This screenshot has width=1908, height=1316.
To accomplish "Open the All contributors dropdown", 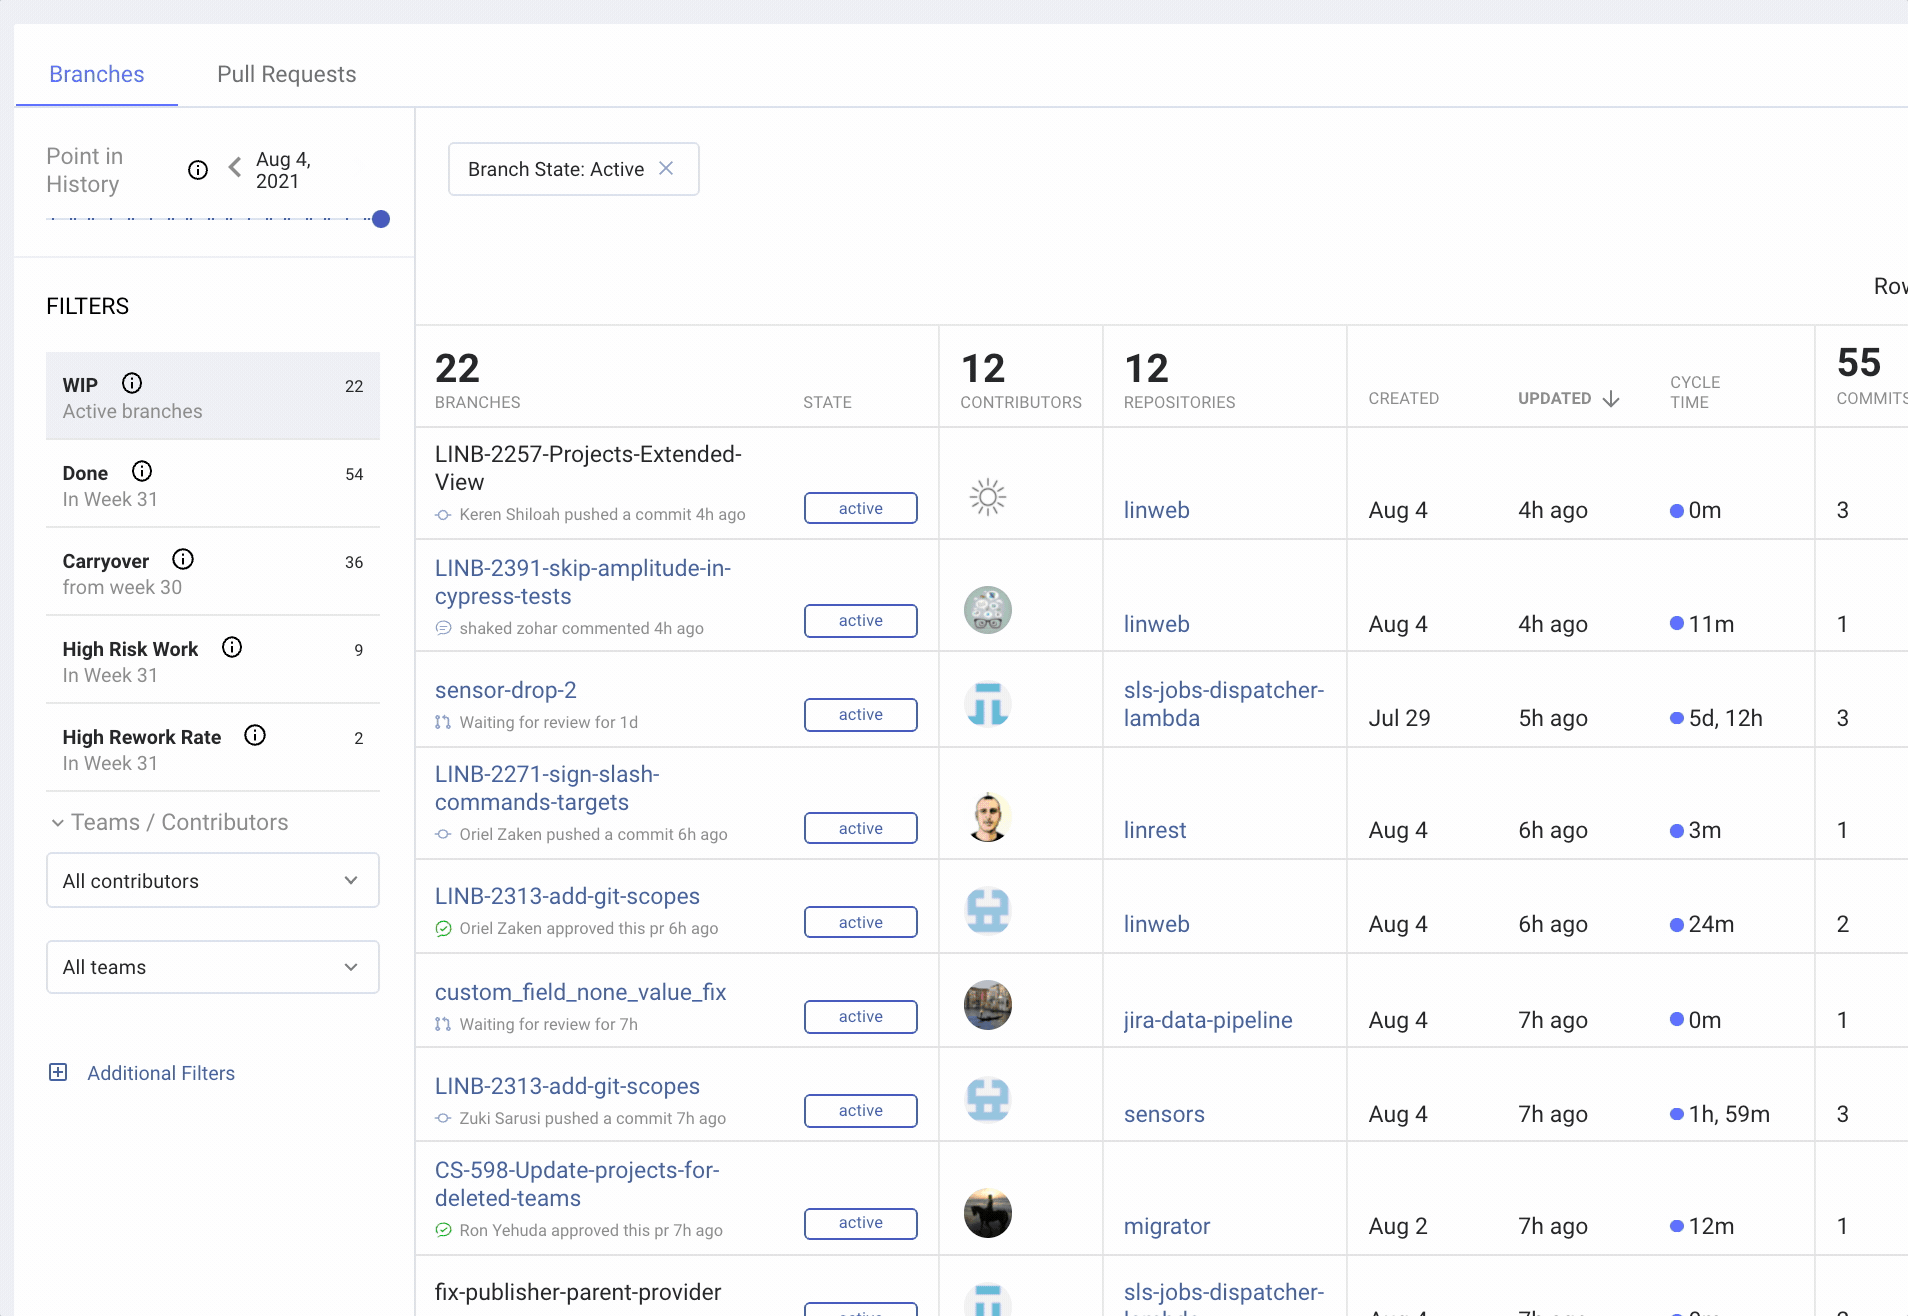I will click(213, 880).
